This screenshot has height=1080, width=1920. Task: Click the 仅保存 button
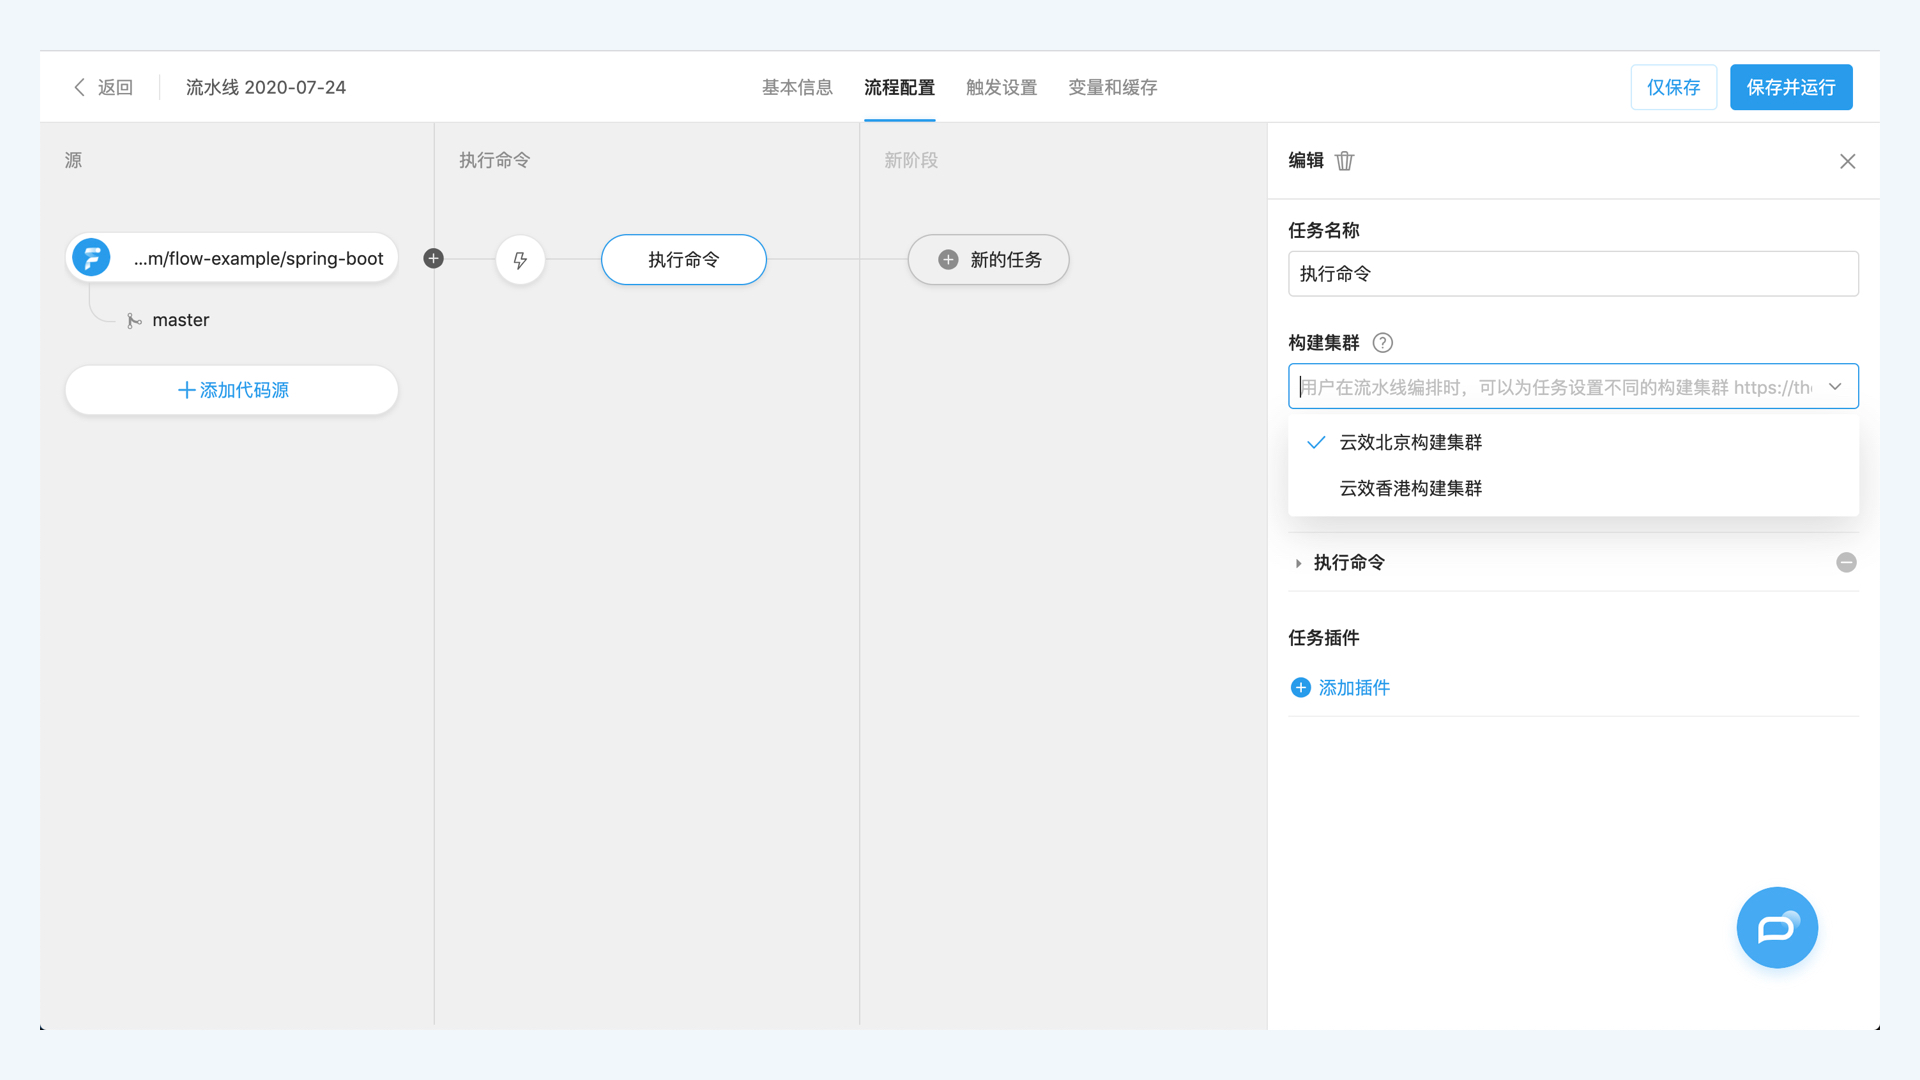[x=1673, y=87]
